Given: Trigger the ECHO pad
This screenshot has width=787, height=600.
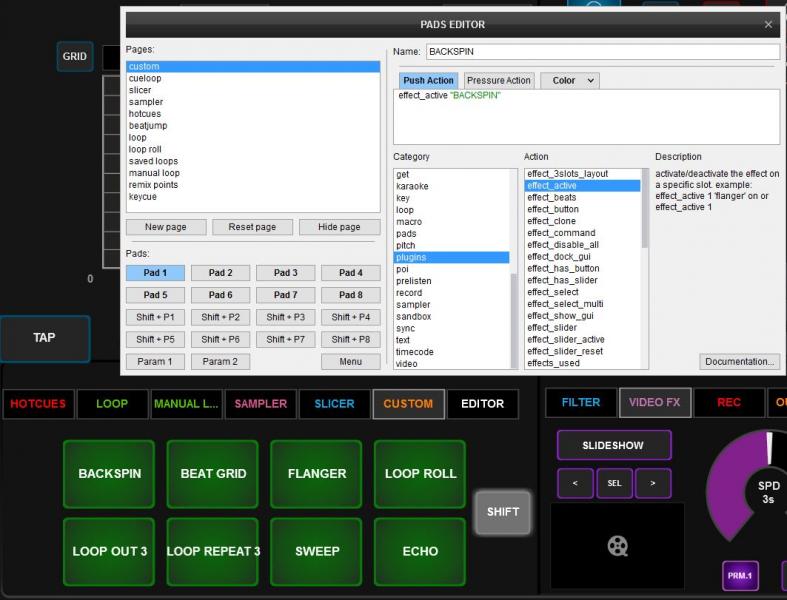Looking at the screenshot, I should click(420, 552).
